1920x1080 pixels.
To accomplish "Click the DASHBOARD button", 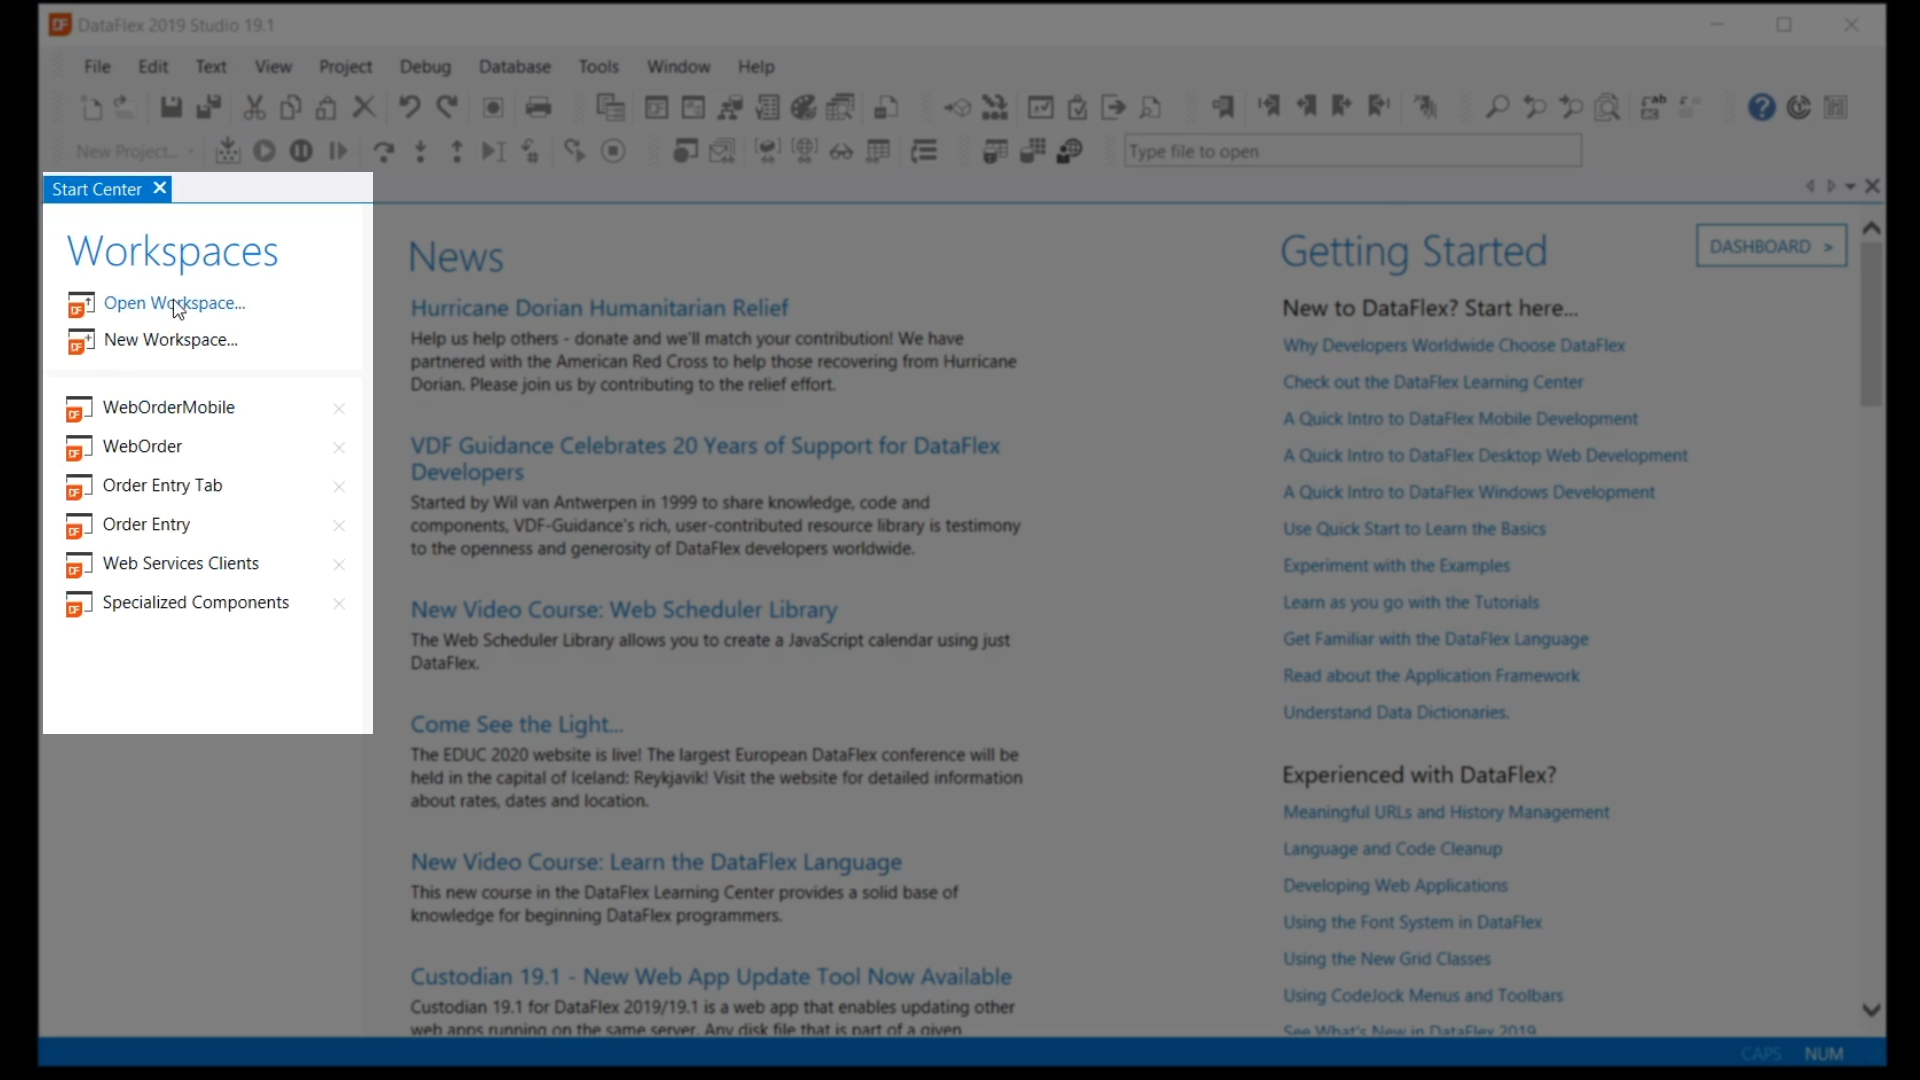I will tap(1771, 246).
